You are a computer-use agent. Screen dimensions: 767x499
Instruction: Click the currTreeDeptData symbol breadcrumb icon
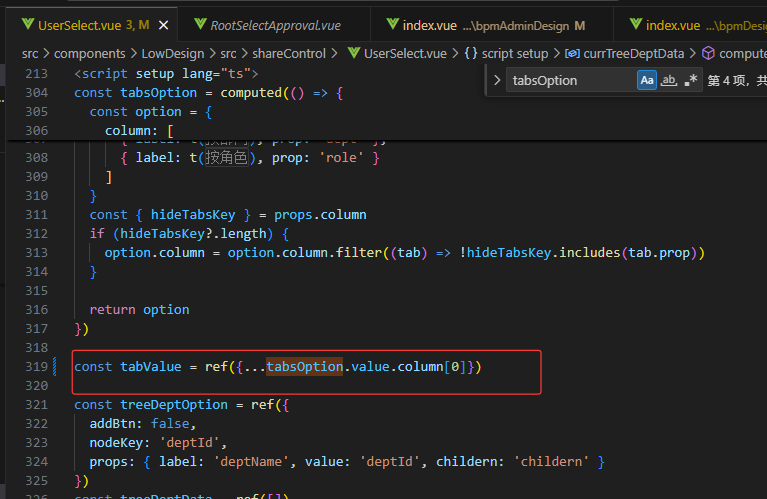tap(571, 53)
